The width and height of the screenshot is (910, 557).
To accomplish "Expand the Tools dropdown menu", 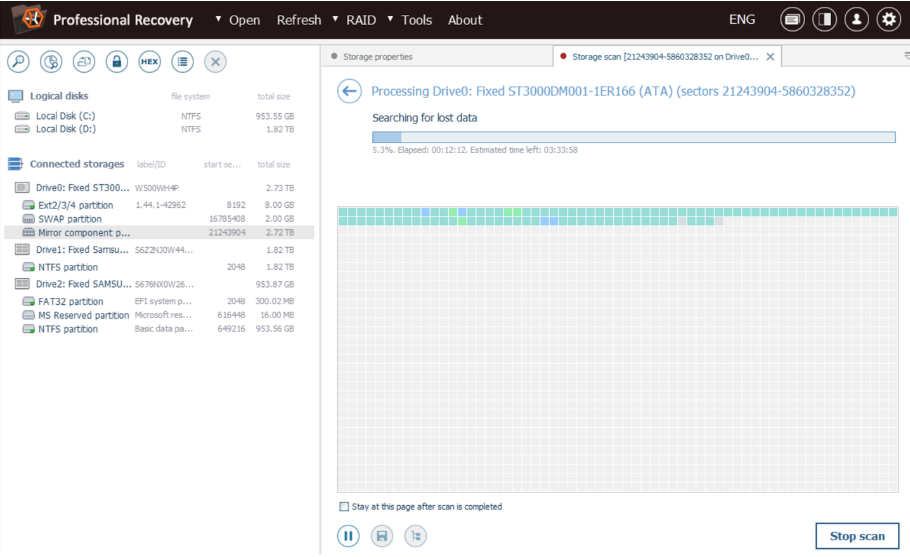I will 410,20.
